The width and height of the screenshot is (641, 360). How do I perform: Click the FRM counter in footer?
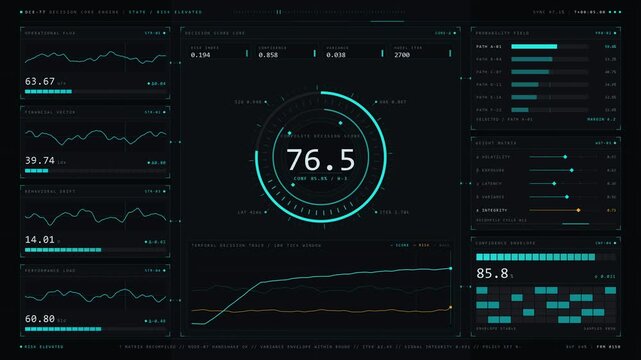[x=608, y=347]
